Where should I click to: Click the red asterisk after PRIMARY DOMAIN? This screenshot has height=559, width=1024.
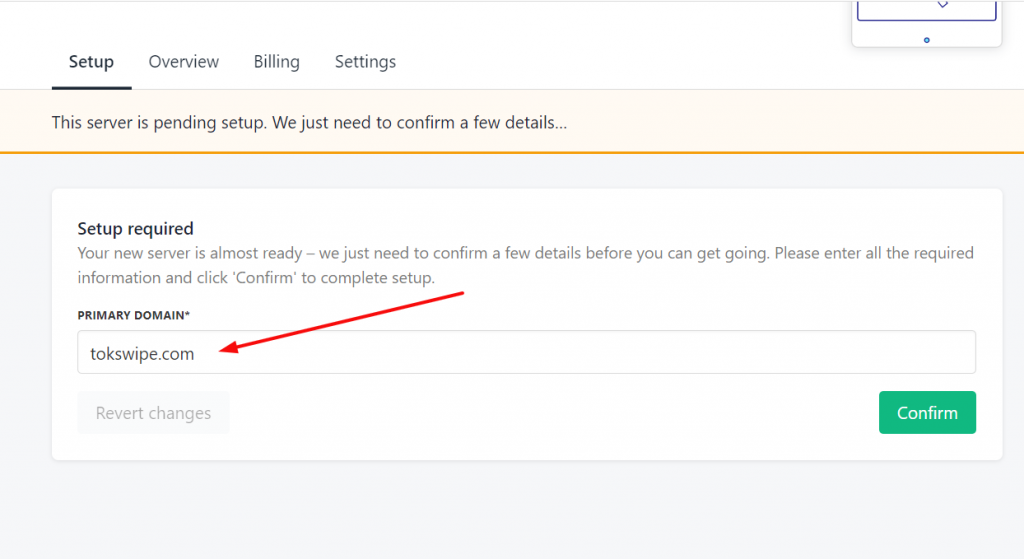187,314
